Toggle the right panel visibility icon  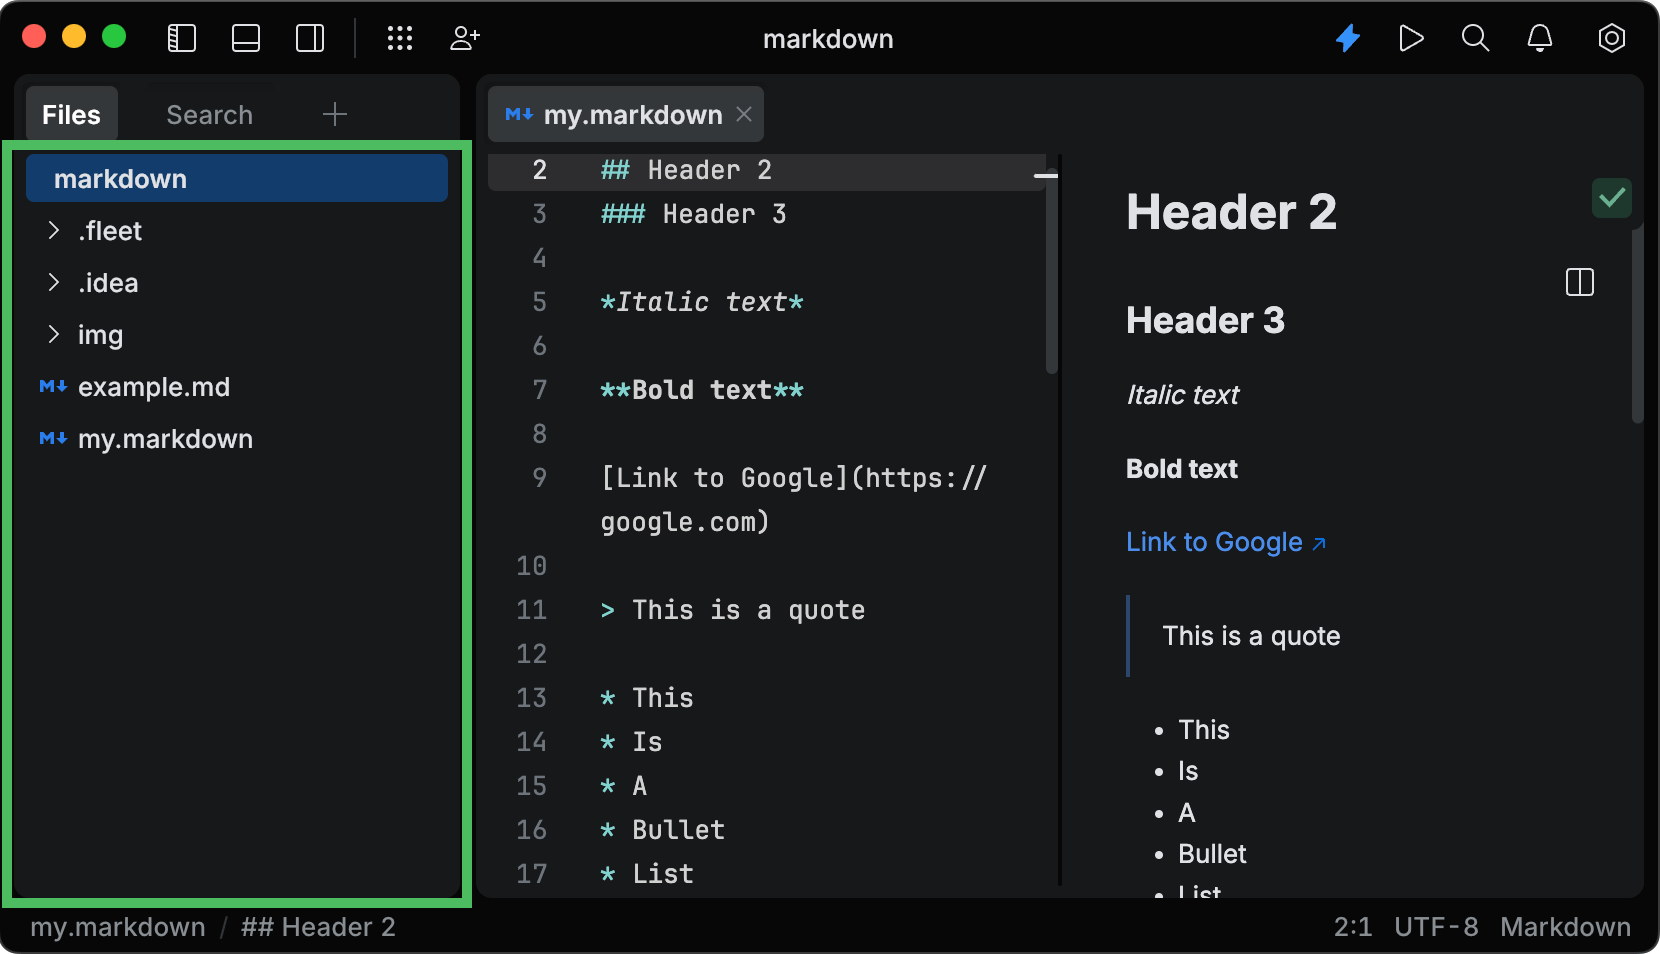tap(308, 38)
